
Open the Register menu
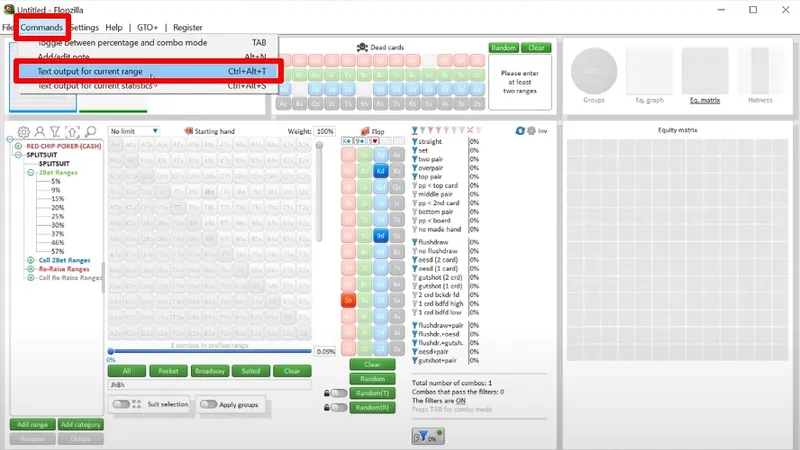(187, 27)
